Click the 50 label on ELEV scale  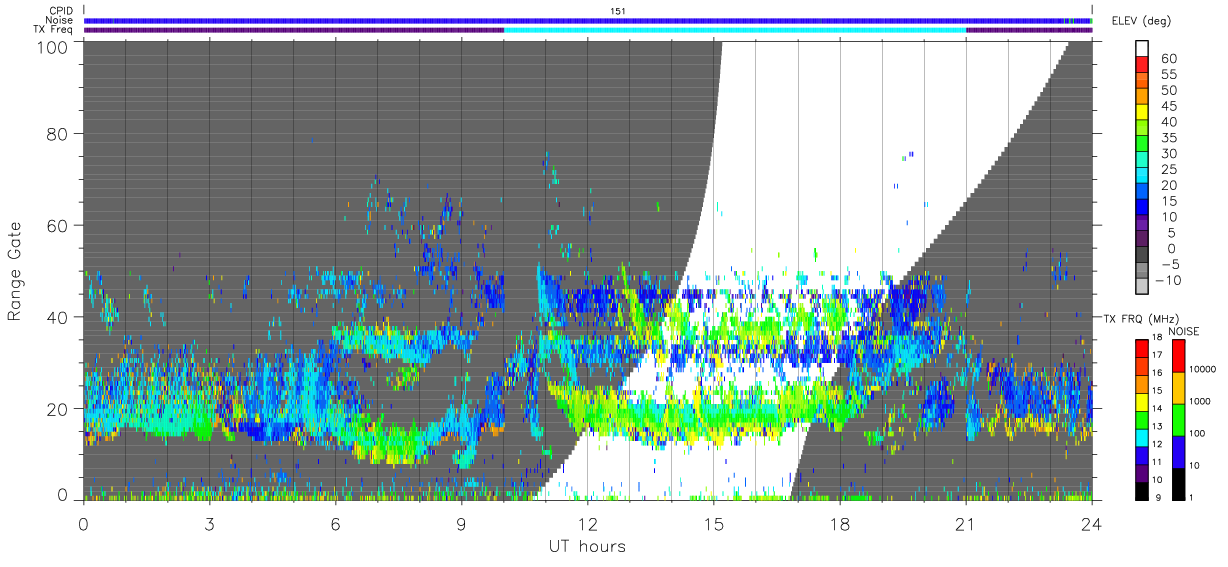pos(1167,90)
